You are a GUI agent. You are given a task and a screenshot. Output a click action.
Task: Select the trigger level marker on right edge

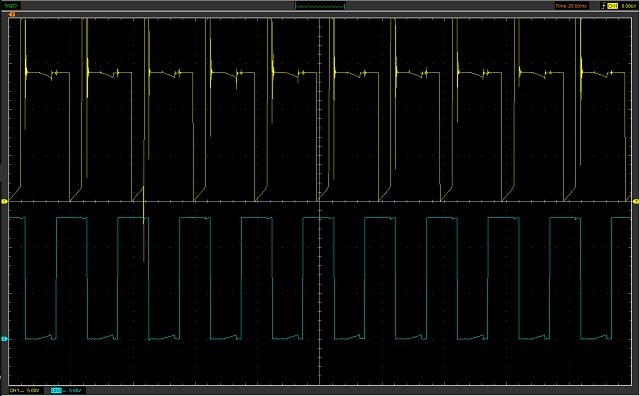[x=636, y=202]
